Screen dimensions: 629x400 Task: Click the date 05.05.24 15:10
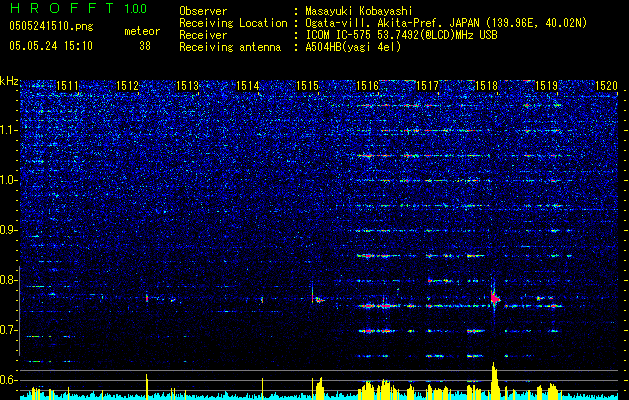coord(51,46)
